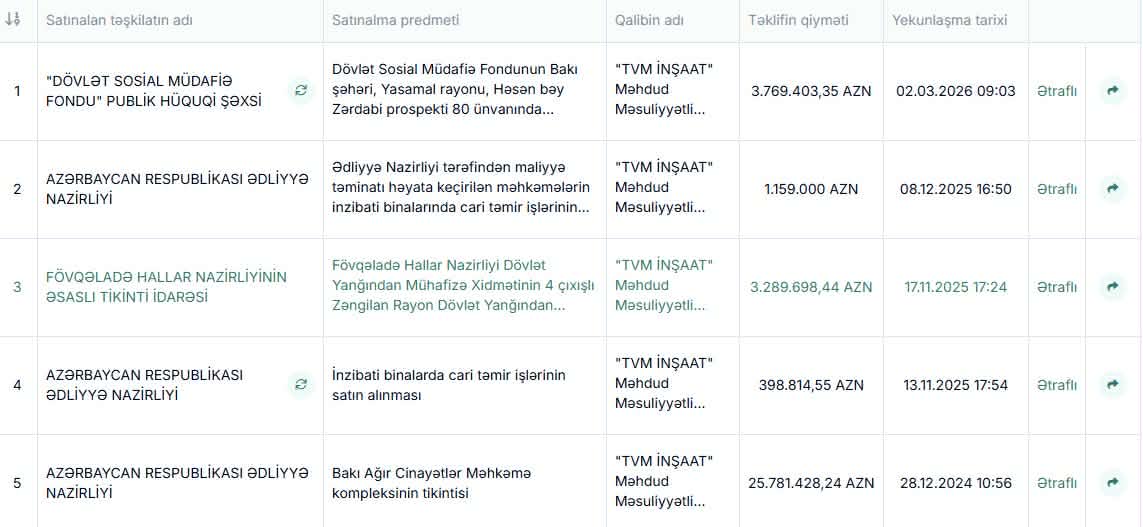Click Satınalma predmeti column header
Screen dimensions: 1143x527
tap(396, 20)
